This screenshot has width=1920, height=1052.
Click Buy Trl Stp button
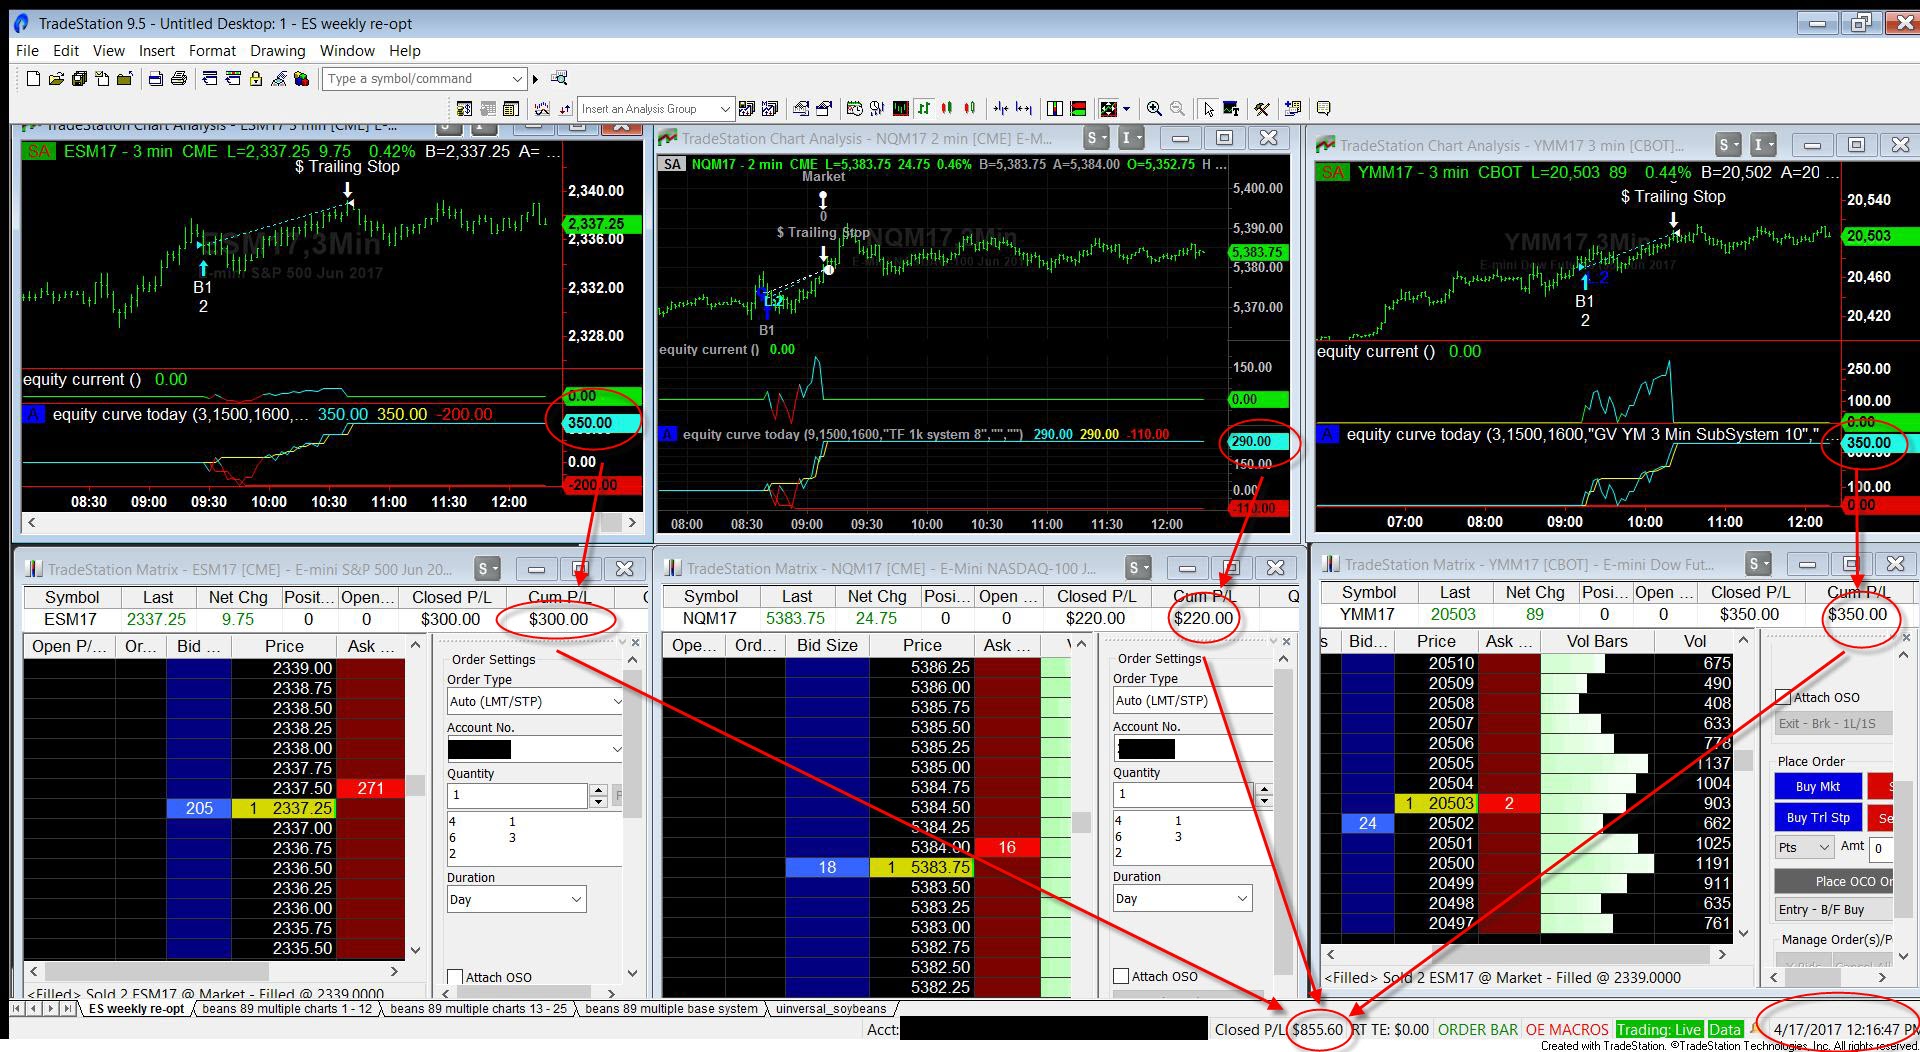pyautogui.click(x=1818, y=817)
